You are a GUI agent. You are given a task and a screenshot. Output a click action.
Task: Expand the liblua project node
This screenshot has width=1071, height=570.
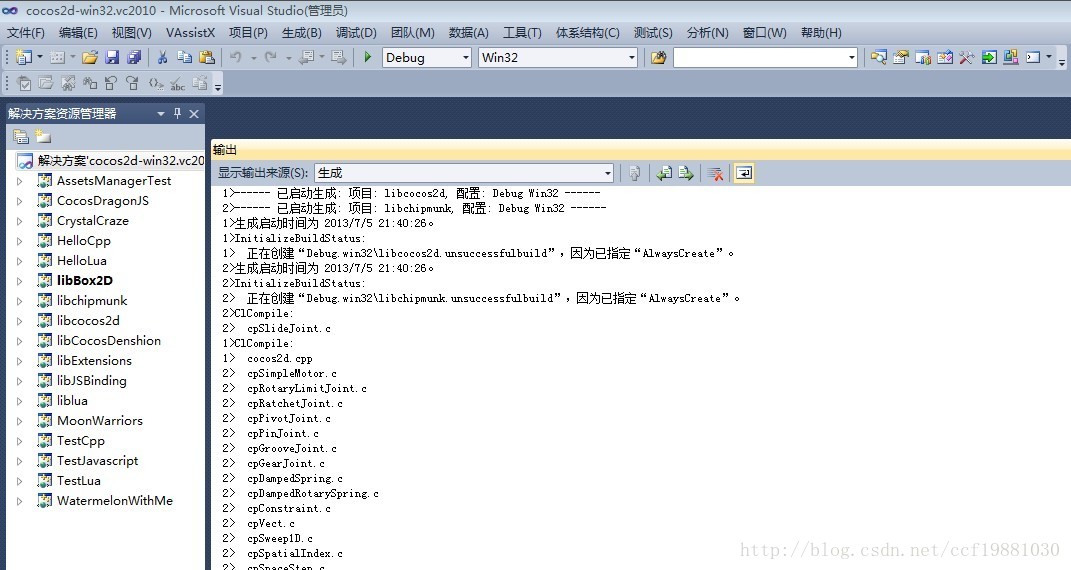click(19, 401)
